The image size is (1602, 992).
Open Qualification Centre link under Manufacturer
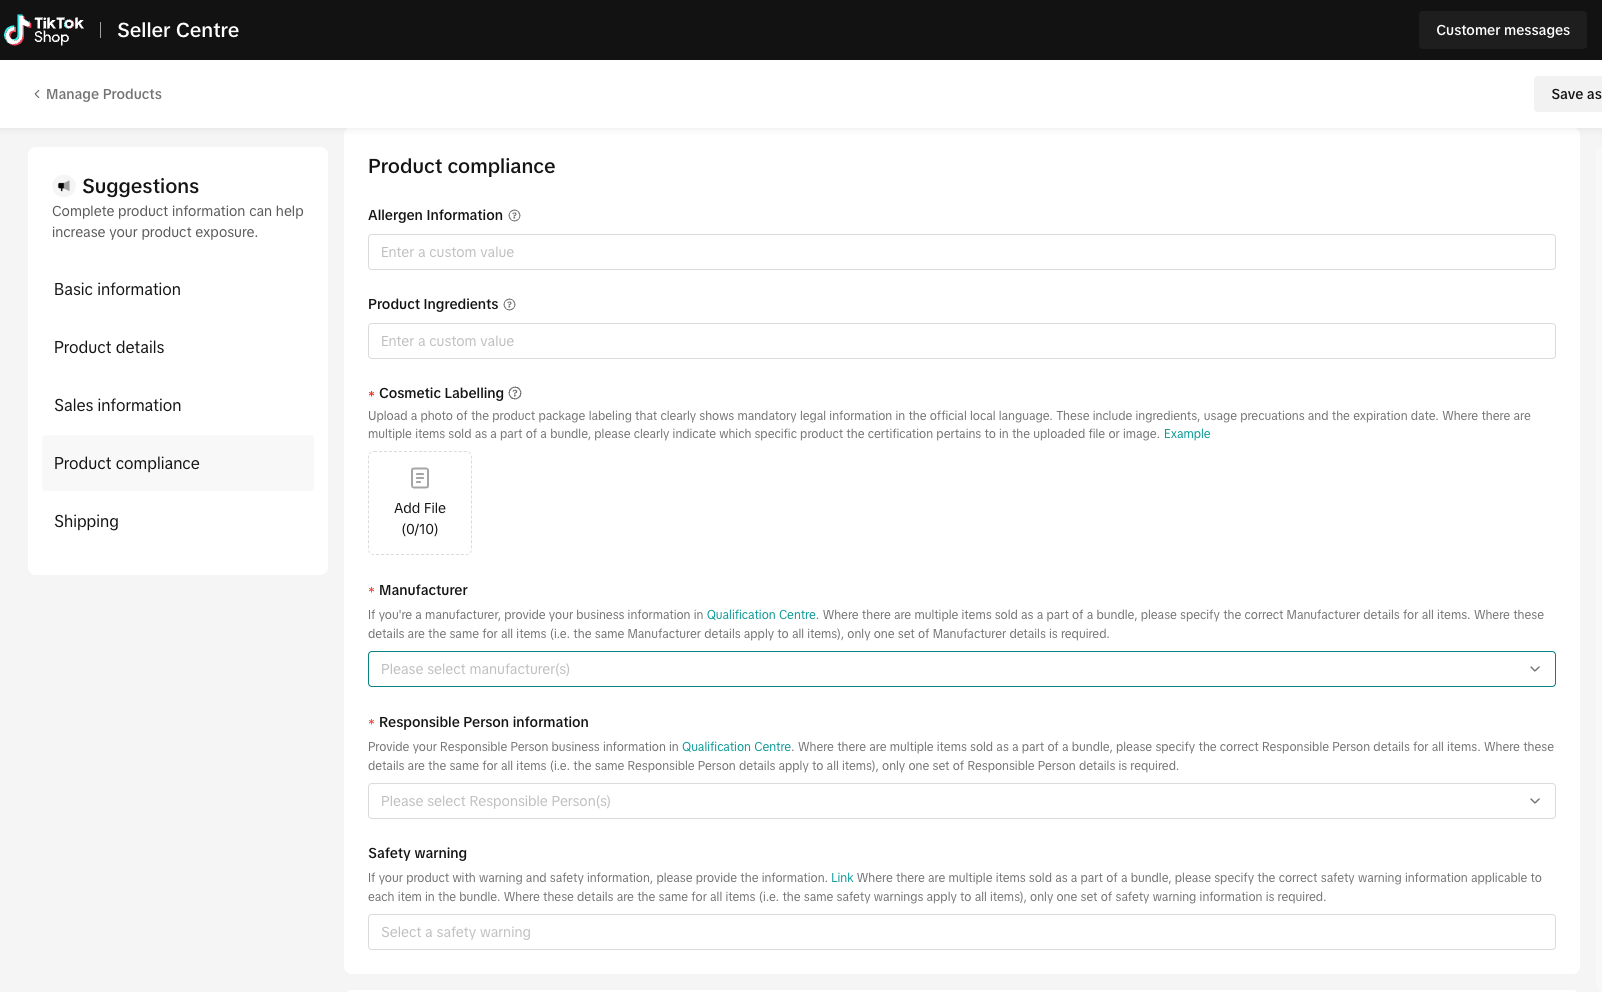click(x=761, y=615)
